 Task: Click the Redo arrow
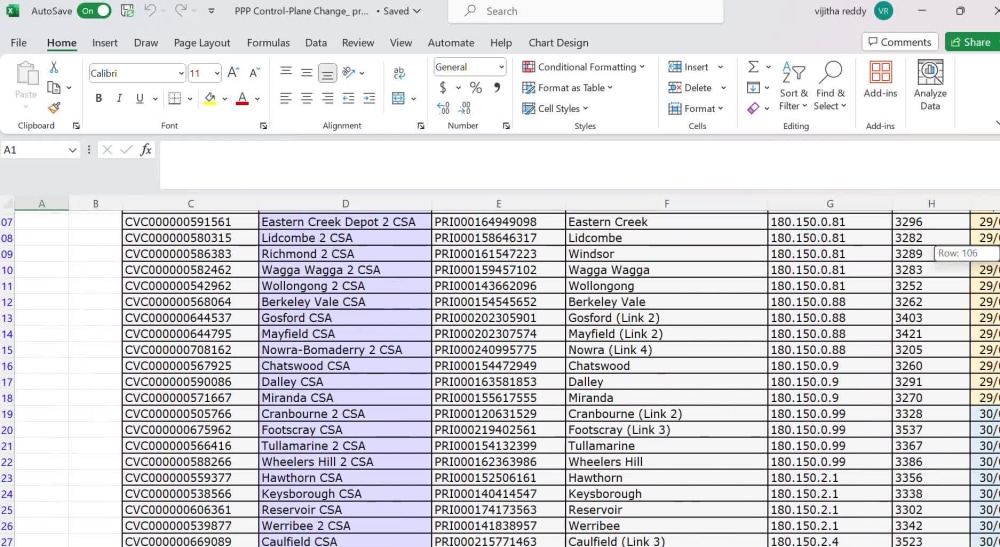click(180, 10)
